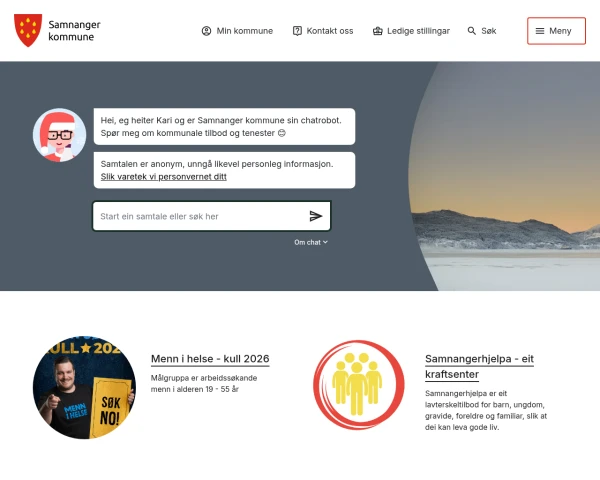Open Menn i helse - kull 2026 article
This screenshot has height=480, width=600.
[x=210, y=359]
